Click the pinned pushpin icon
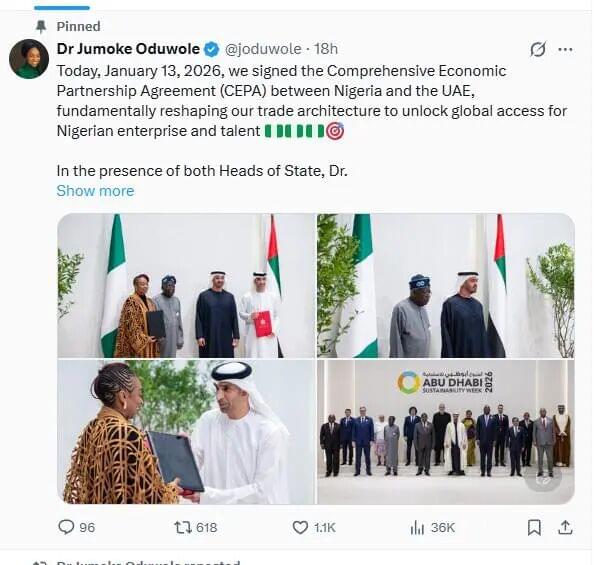Image resolution: width=594 pixels, height=565 pixels. [40, 27]
